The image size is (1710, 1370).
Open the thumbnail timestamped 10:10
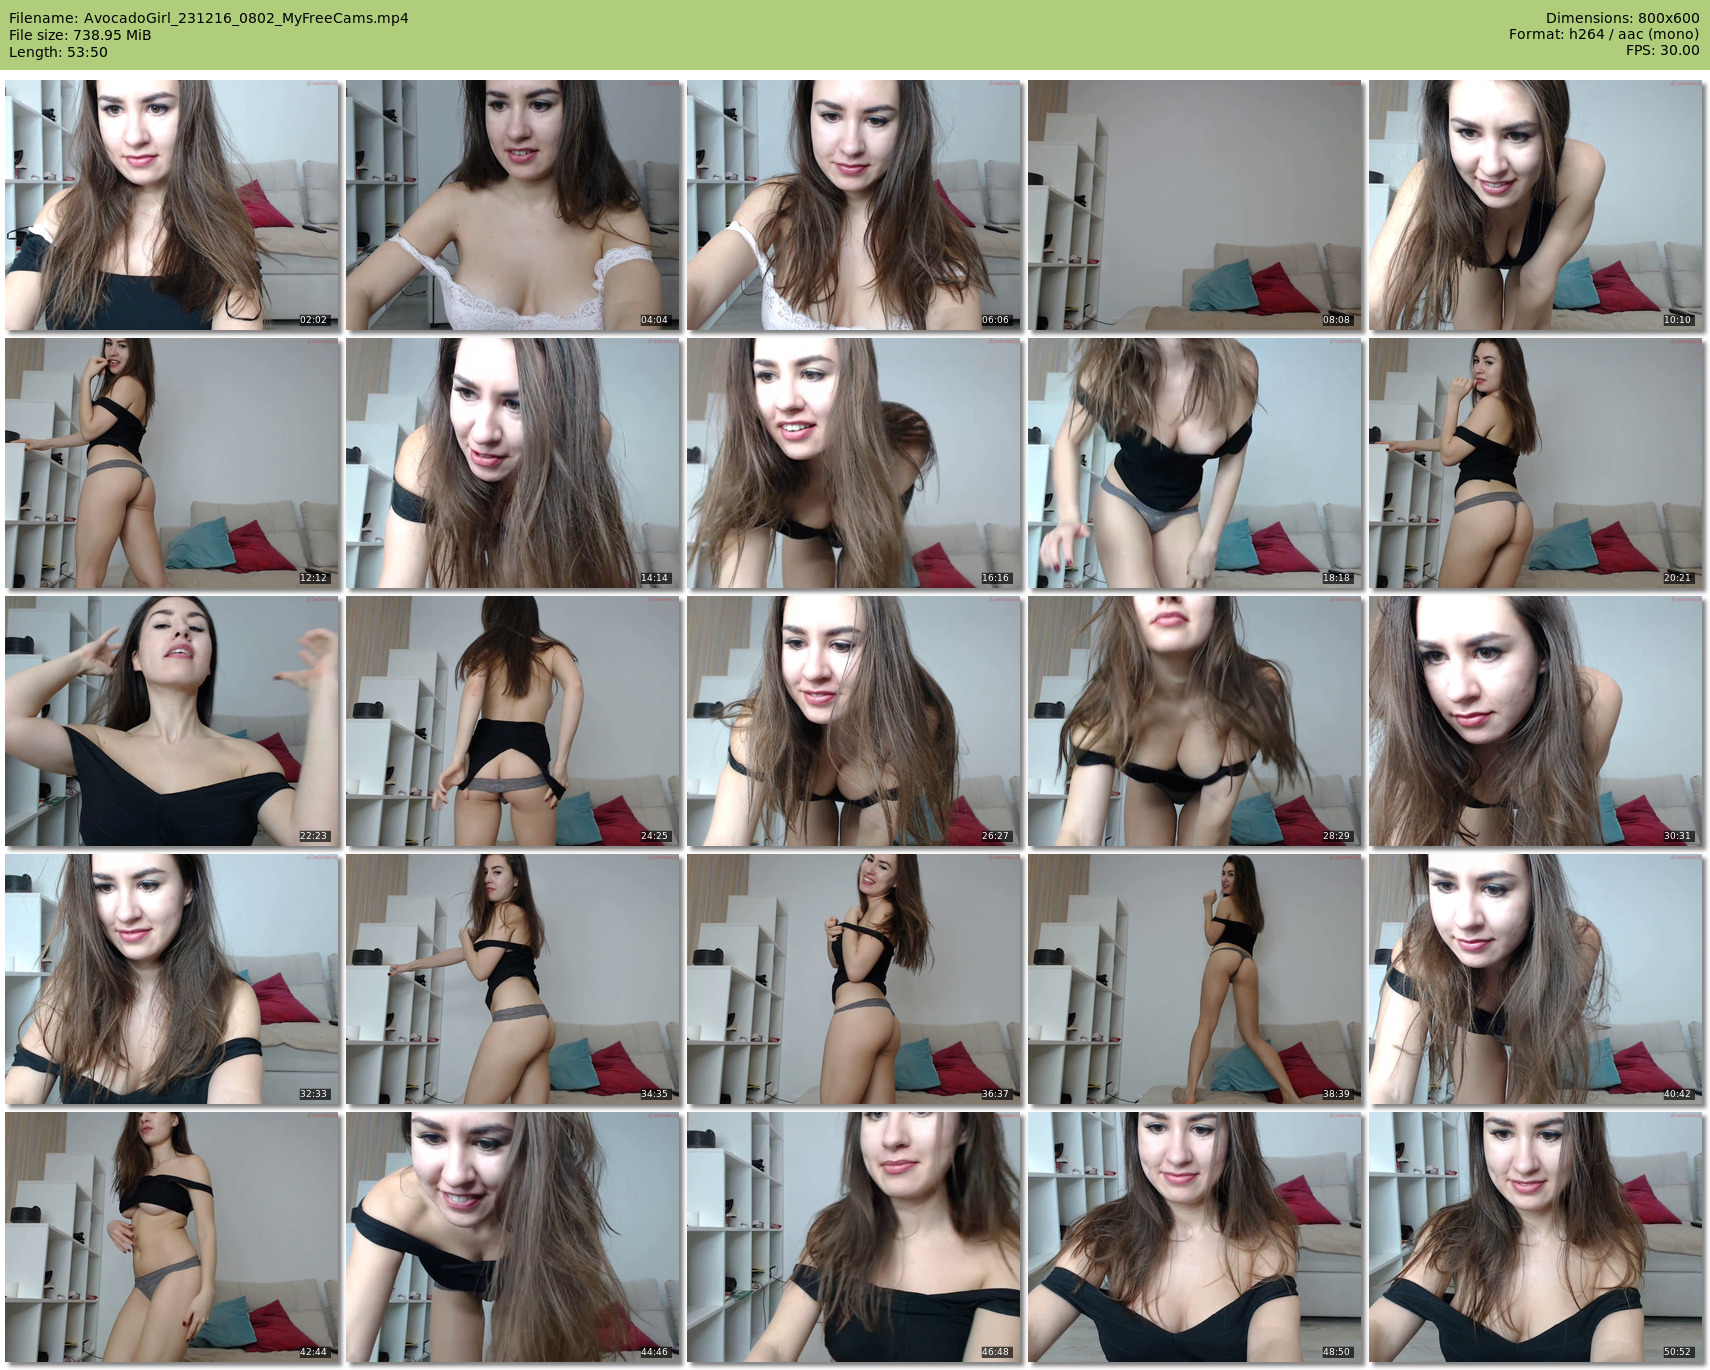(x=1536, y=205)
